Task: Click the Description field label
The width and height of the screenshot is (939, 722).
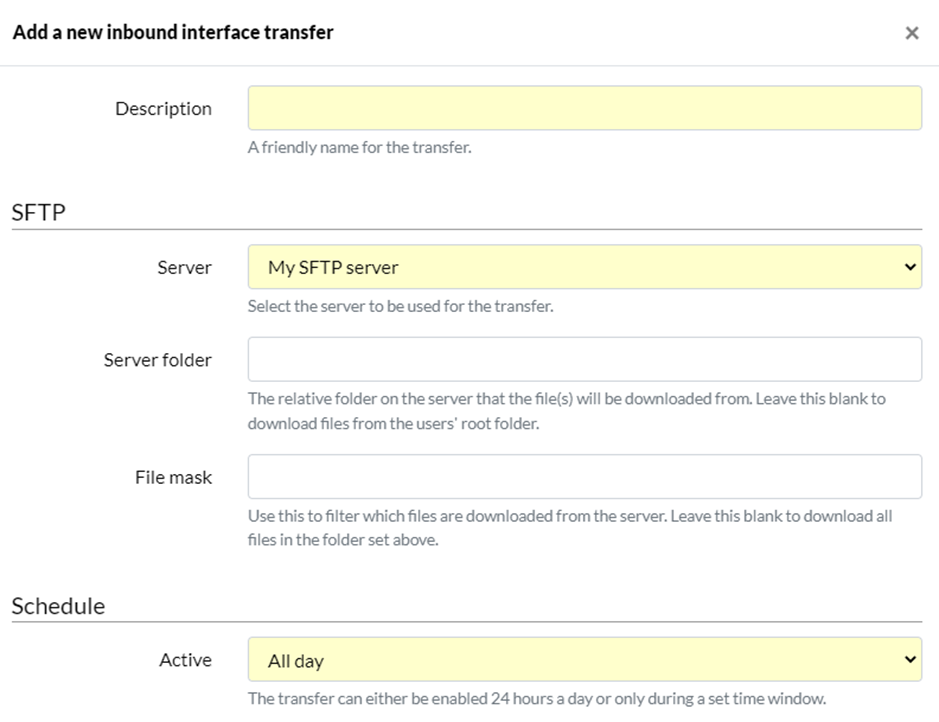Action: click(163, 108)
